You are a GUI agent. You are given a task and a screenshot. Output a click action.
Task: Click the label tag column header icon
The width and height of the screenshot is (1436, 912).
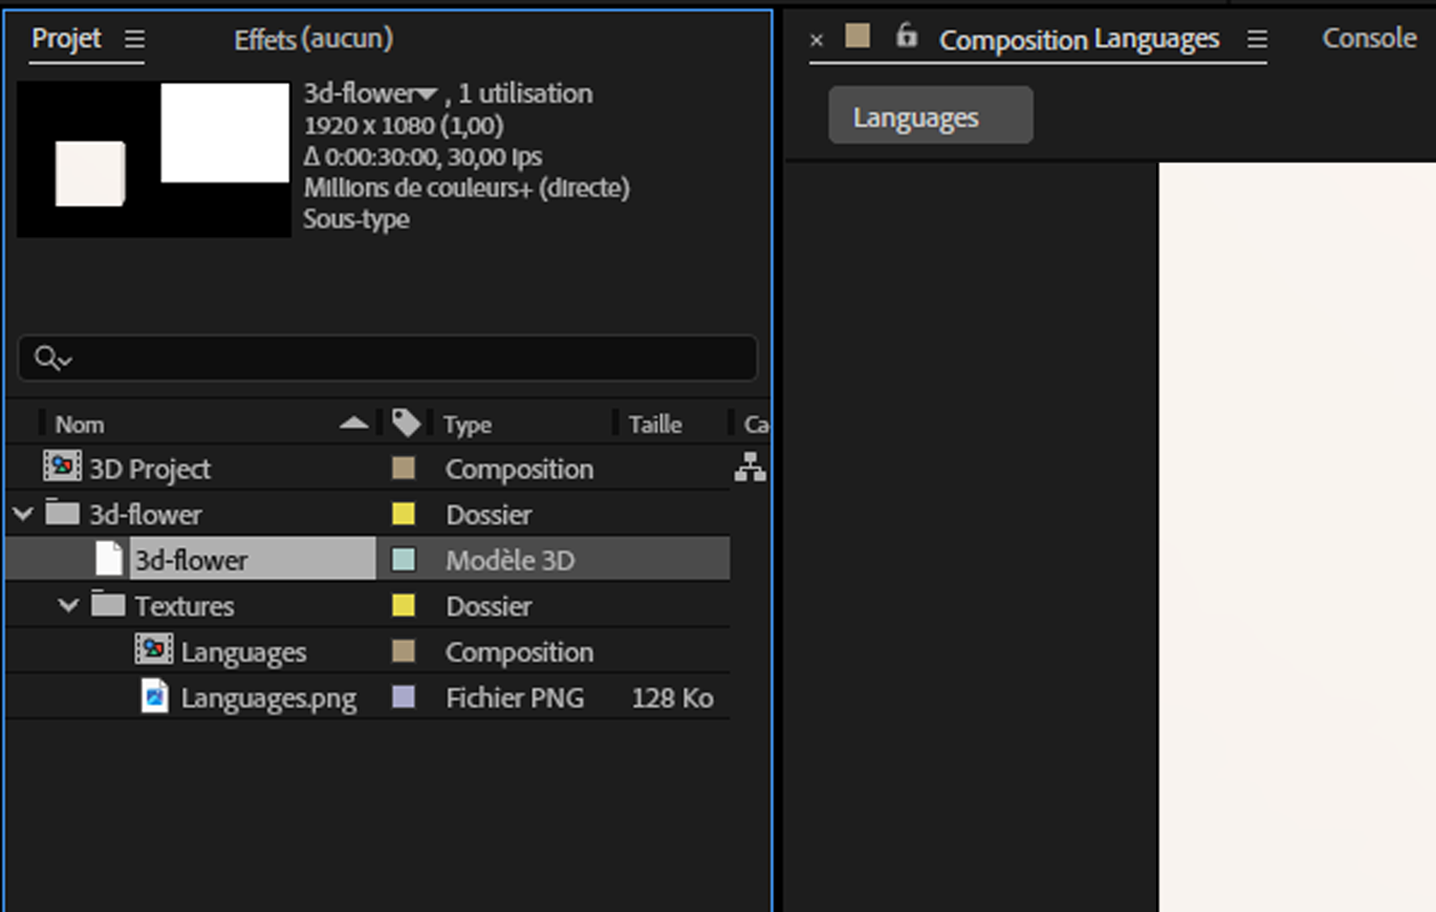click(x=405, y=423)
